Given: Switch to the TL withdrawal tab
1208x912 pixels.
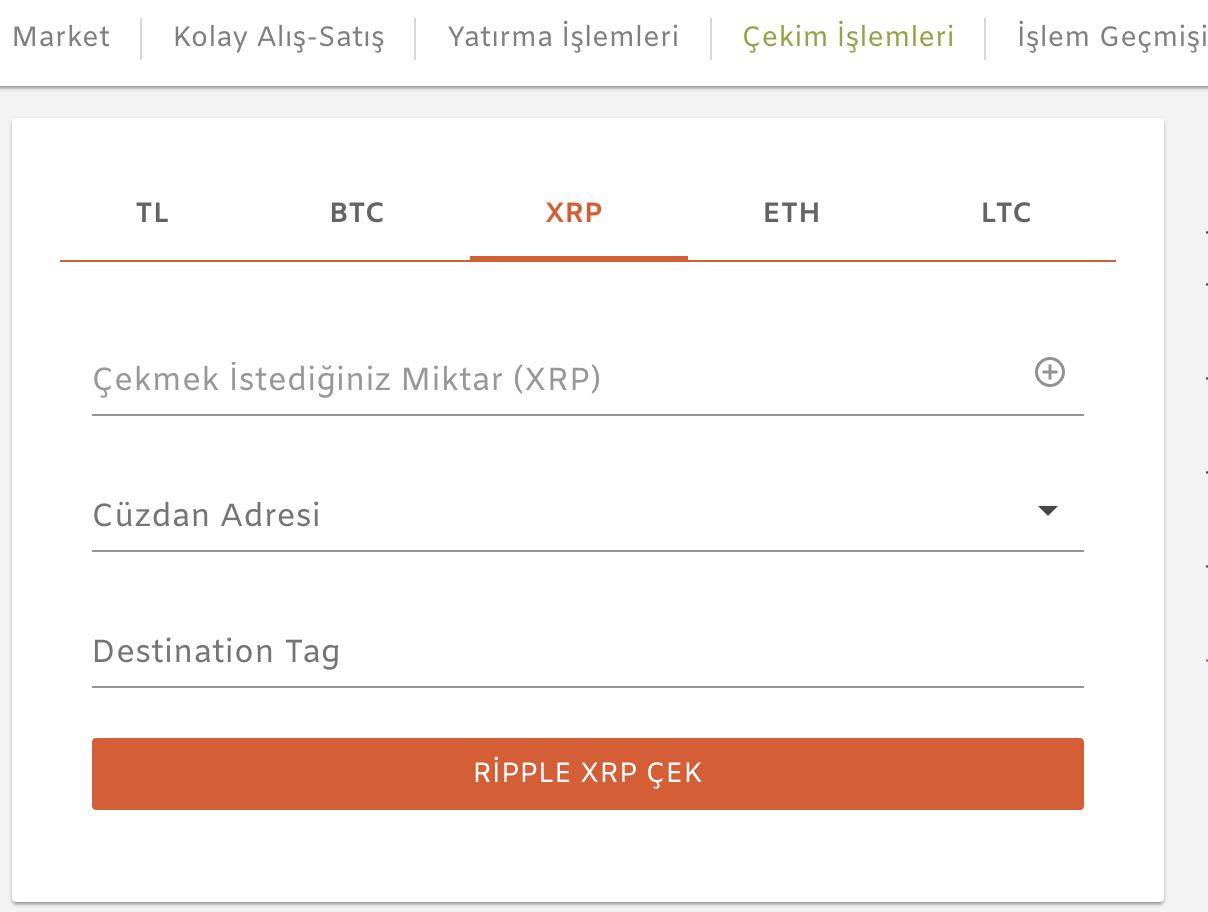Looking at the screenshot, I should point(153,213).
